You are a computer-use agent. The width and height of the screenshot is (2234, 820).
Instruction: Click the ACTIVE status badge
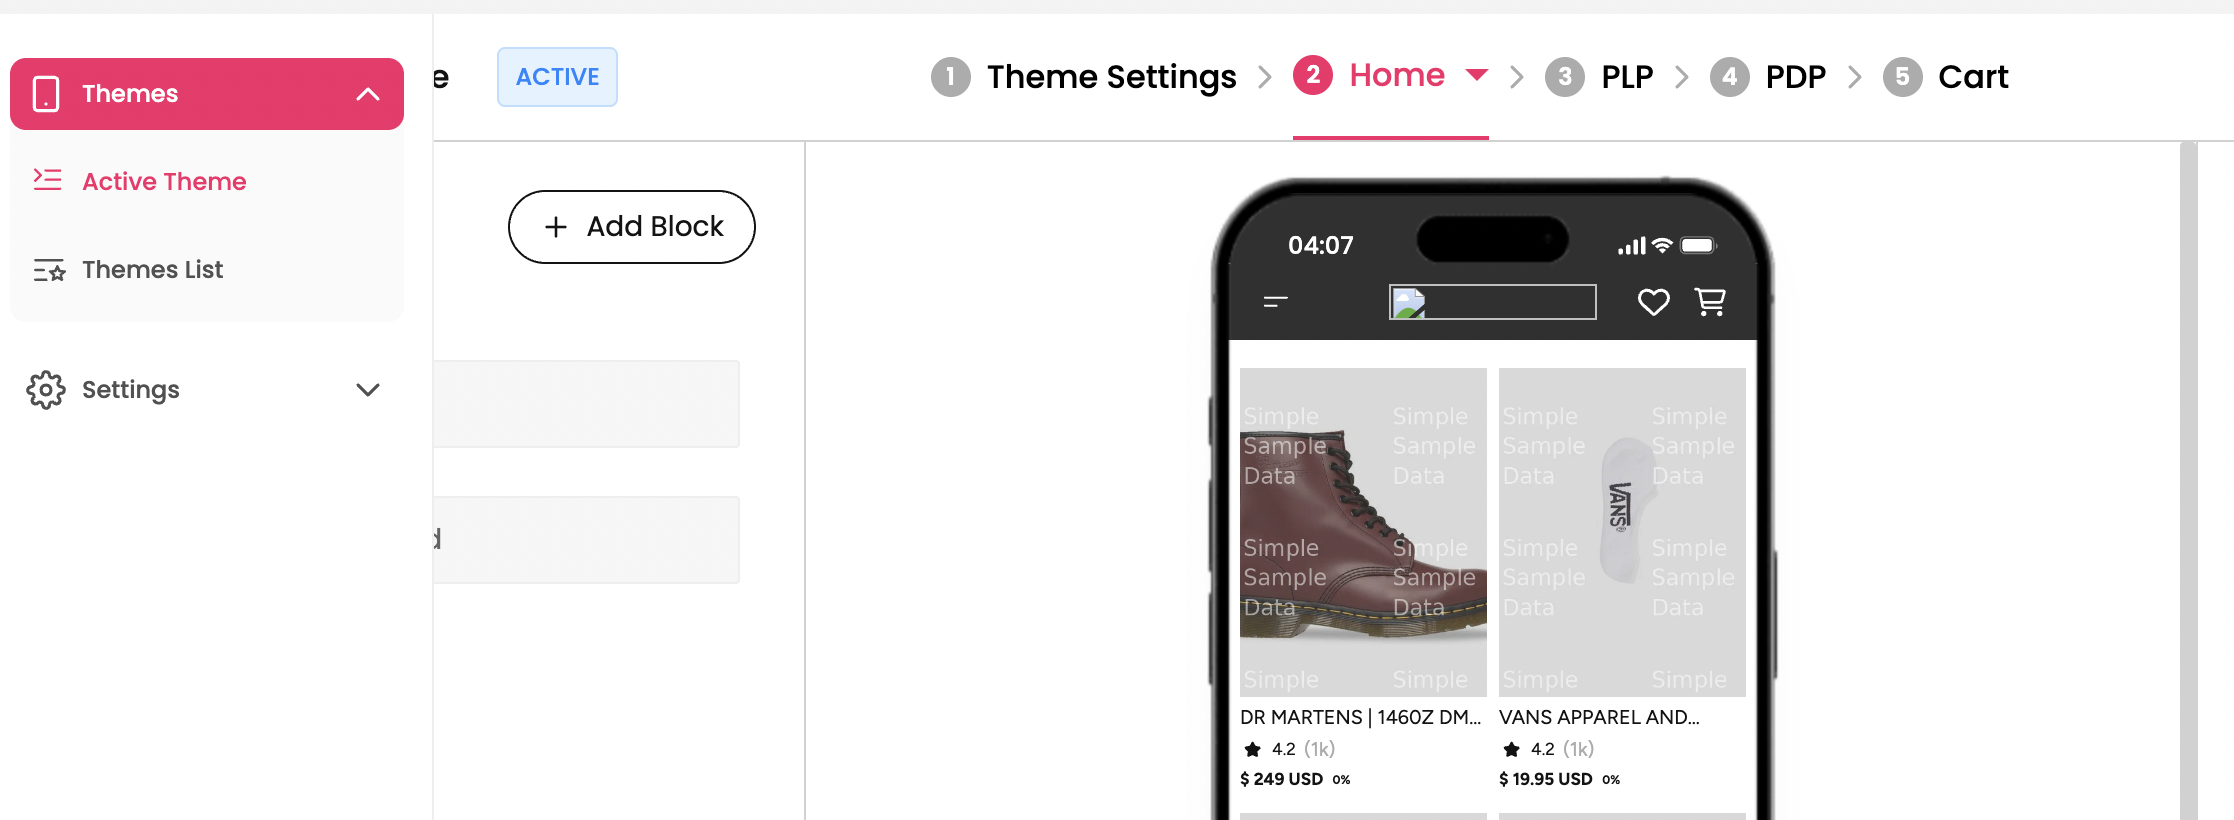coord(557,77)
